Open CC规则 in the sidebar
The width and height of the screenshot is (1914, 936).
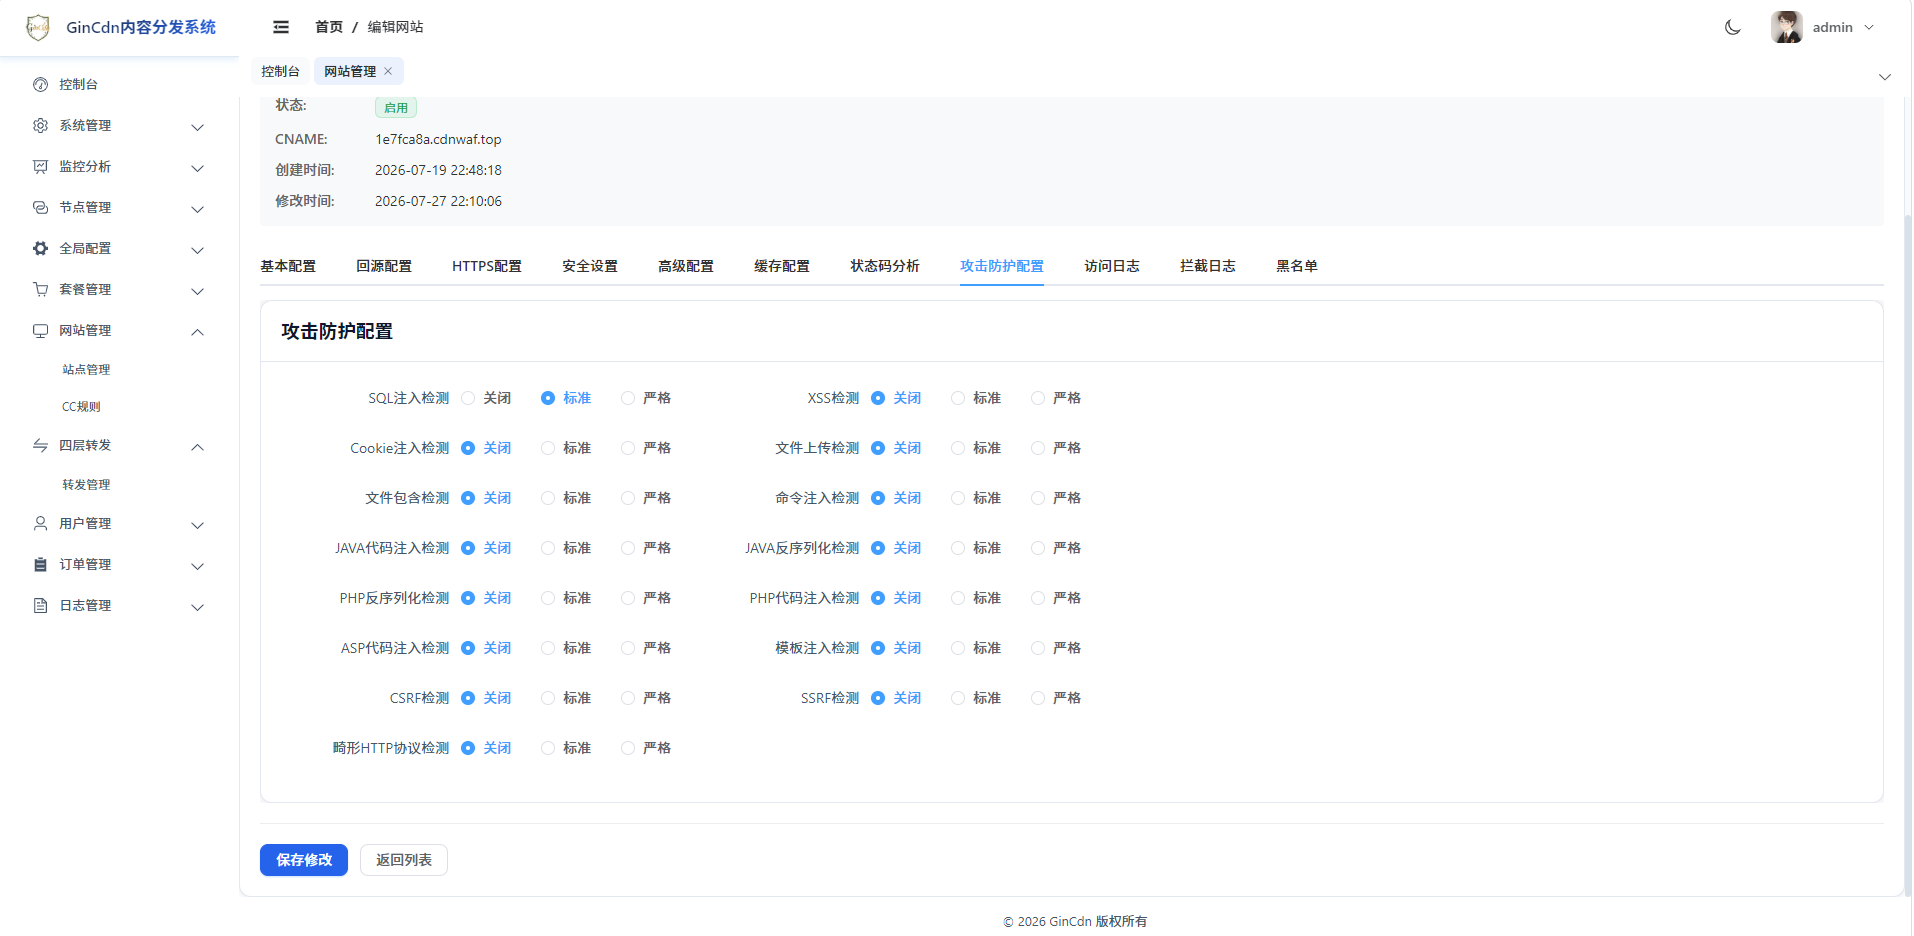tap(81, 407)
